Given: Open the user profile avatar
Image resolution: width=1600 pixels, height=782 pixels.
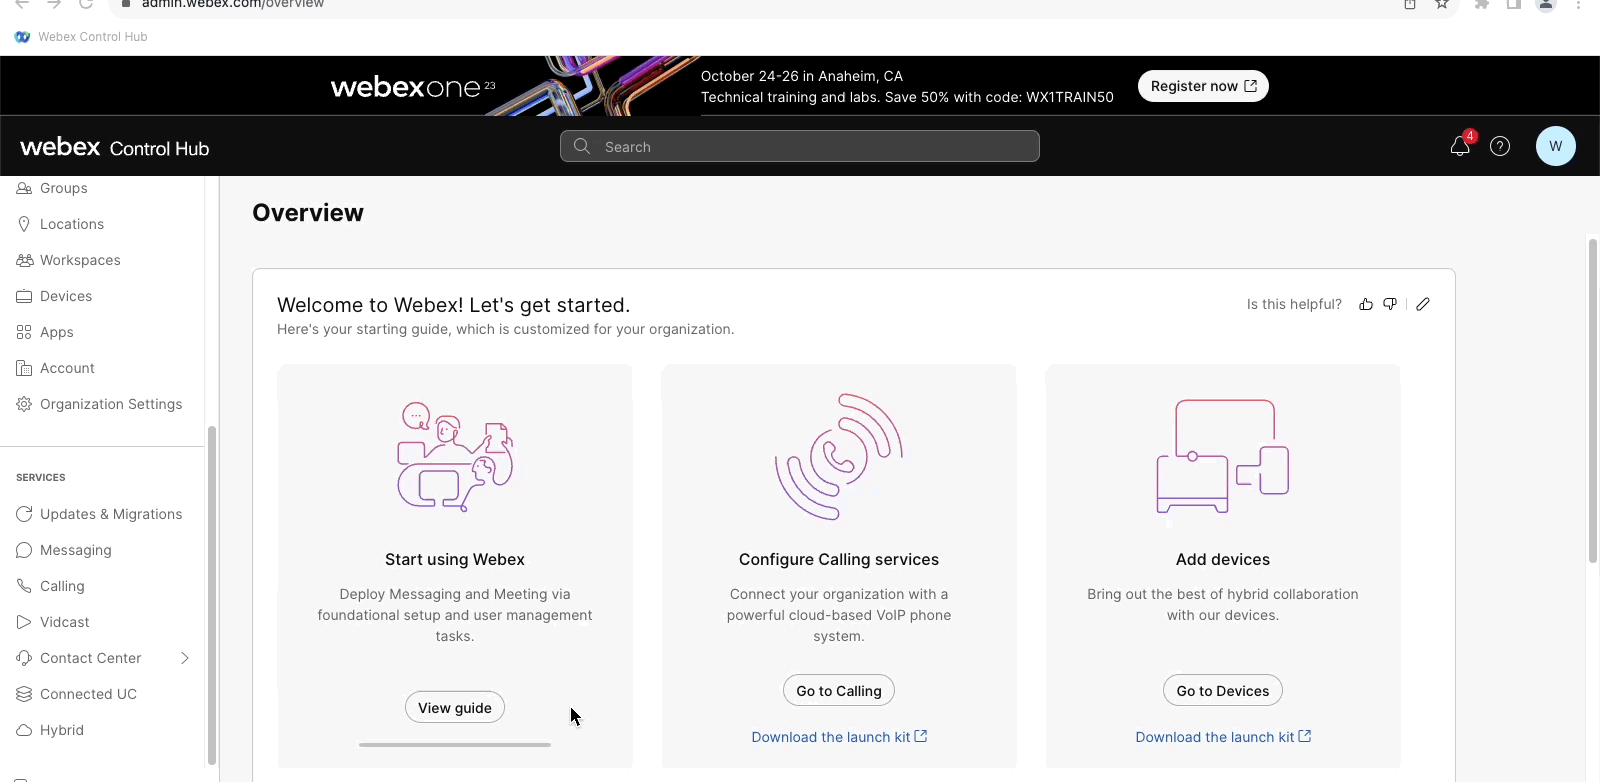Looking at the screenshot, I should tap(1555, 146).
